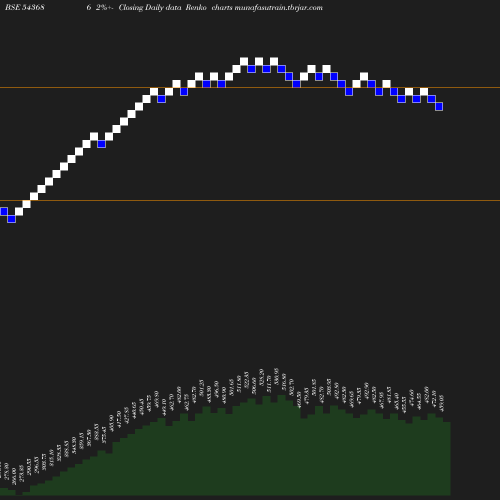Select the lone blue brick within the long uptrend
500x500 pixels.
tap(101, 144)
